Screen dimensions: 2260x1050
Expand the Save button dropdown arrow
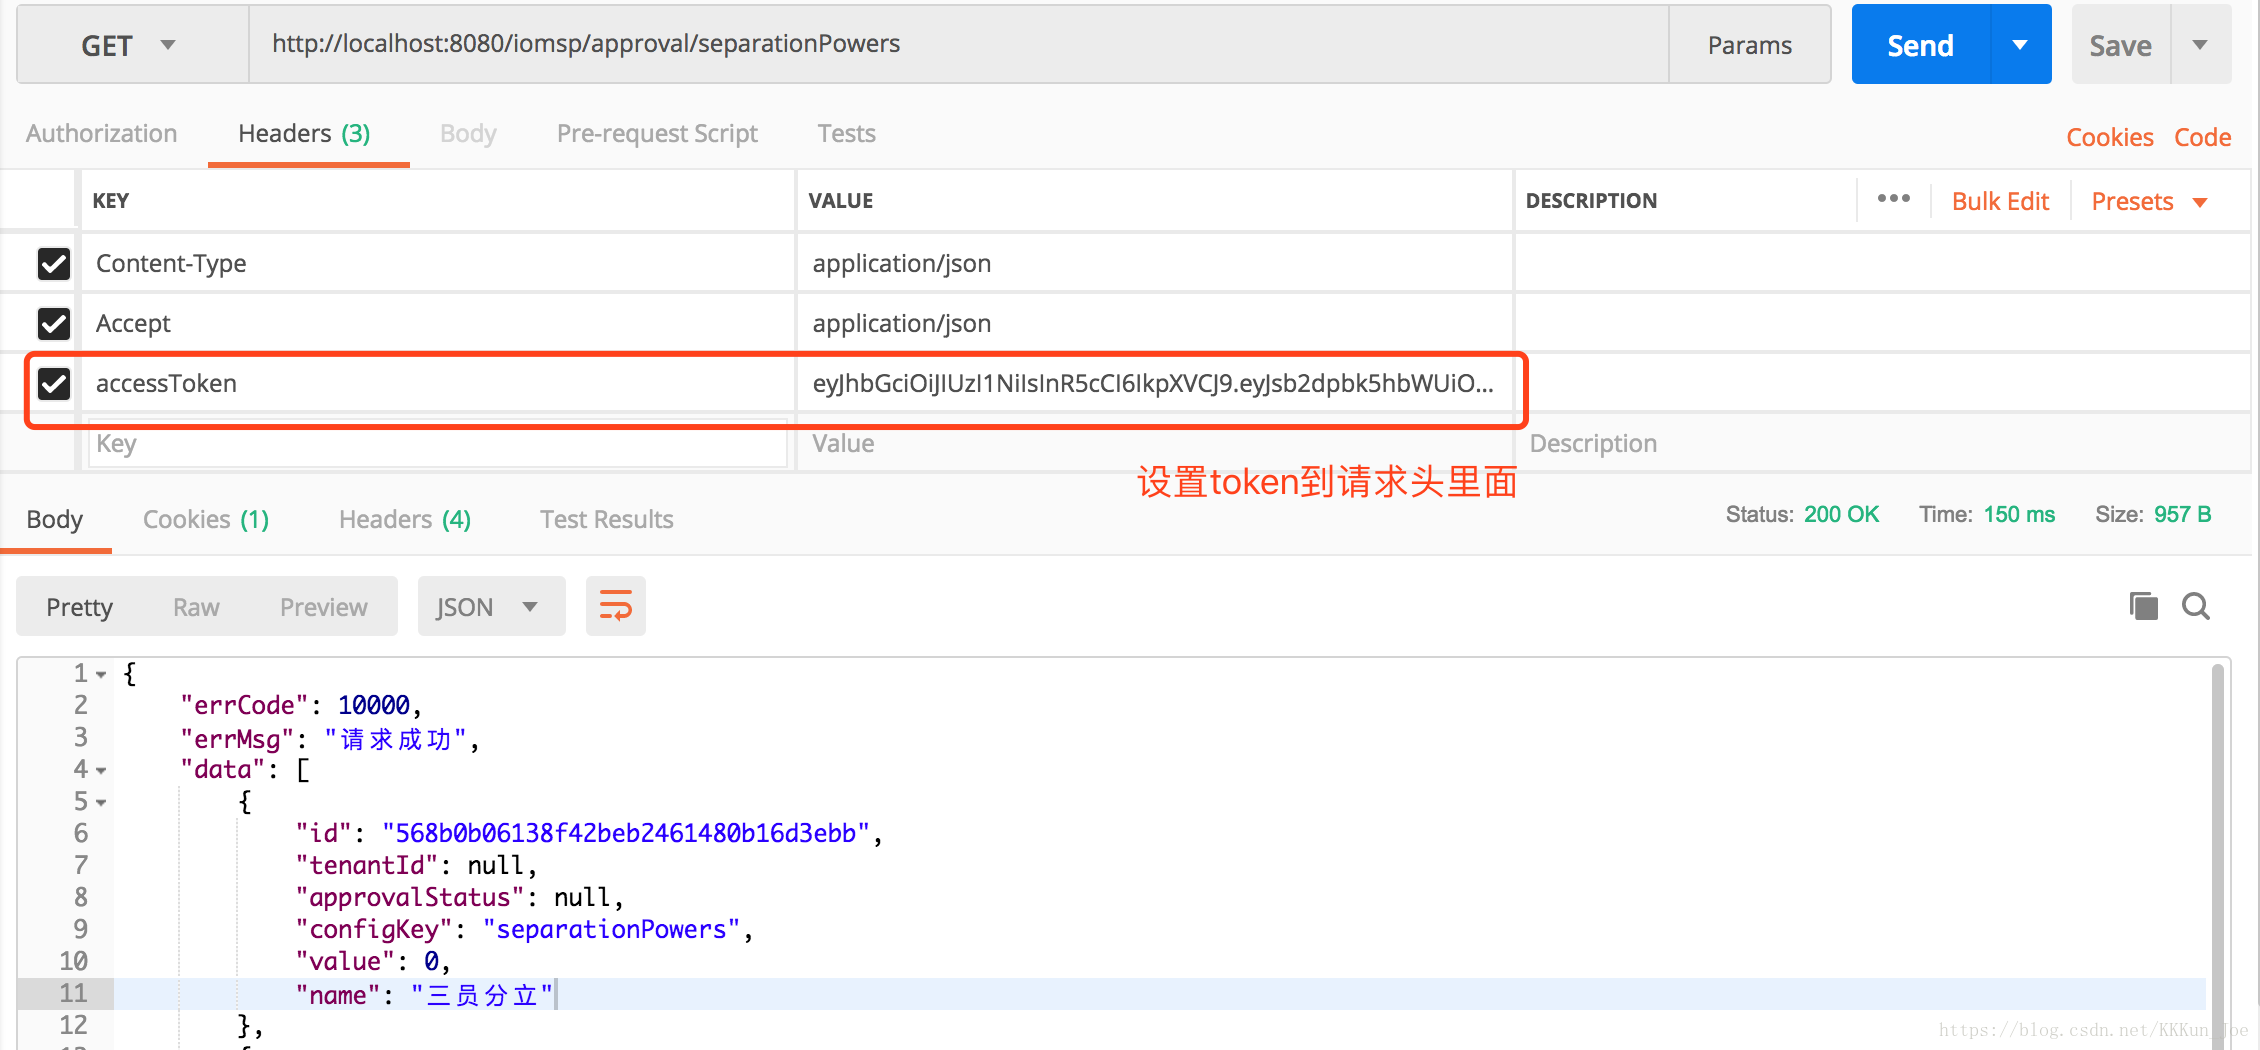tap(2200, 45)
